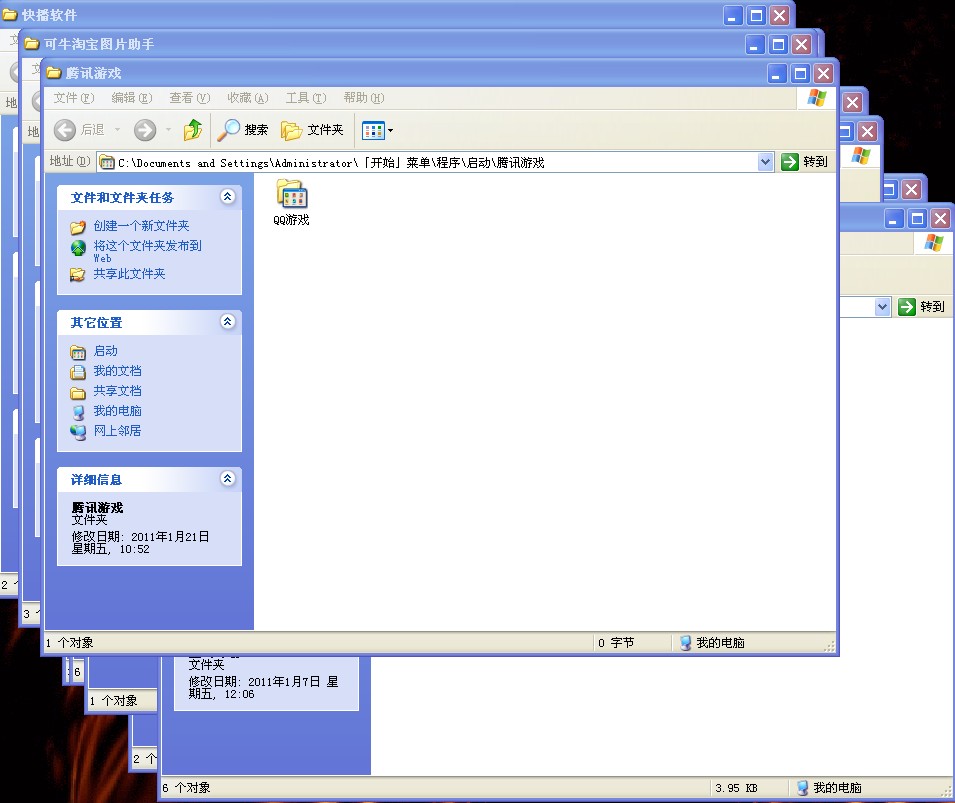The width and height of the screenshot is (955, 803).
Task: Click the 我的文档 icon in other places
Action: [78, 372]
